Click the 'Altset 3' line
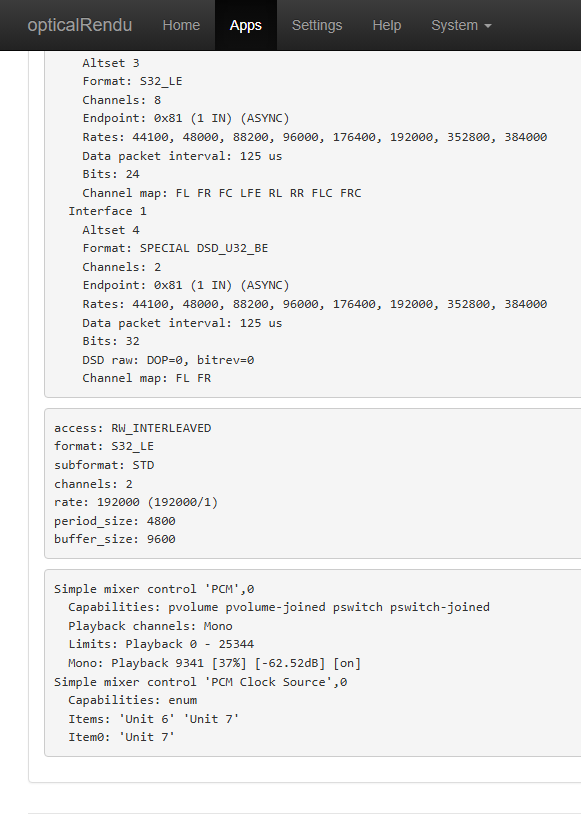581x821 pixels. pyautogui.click(x=110, y=63)
